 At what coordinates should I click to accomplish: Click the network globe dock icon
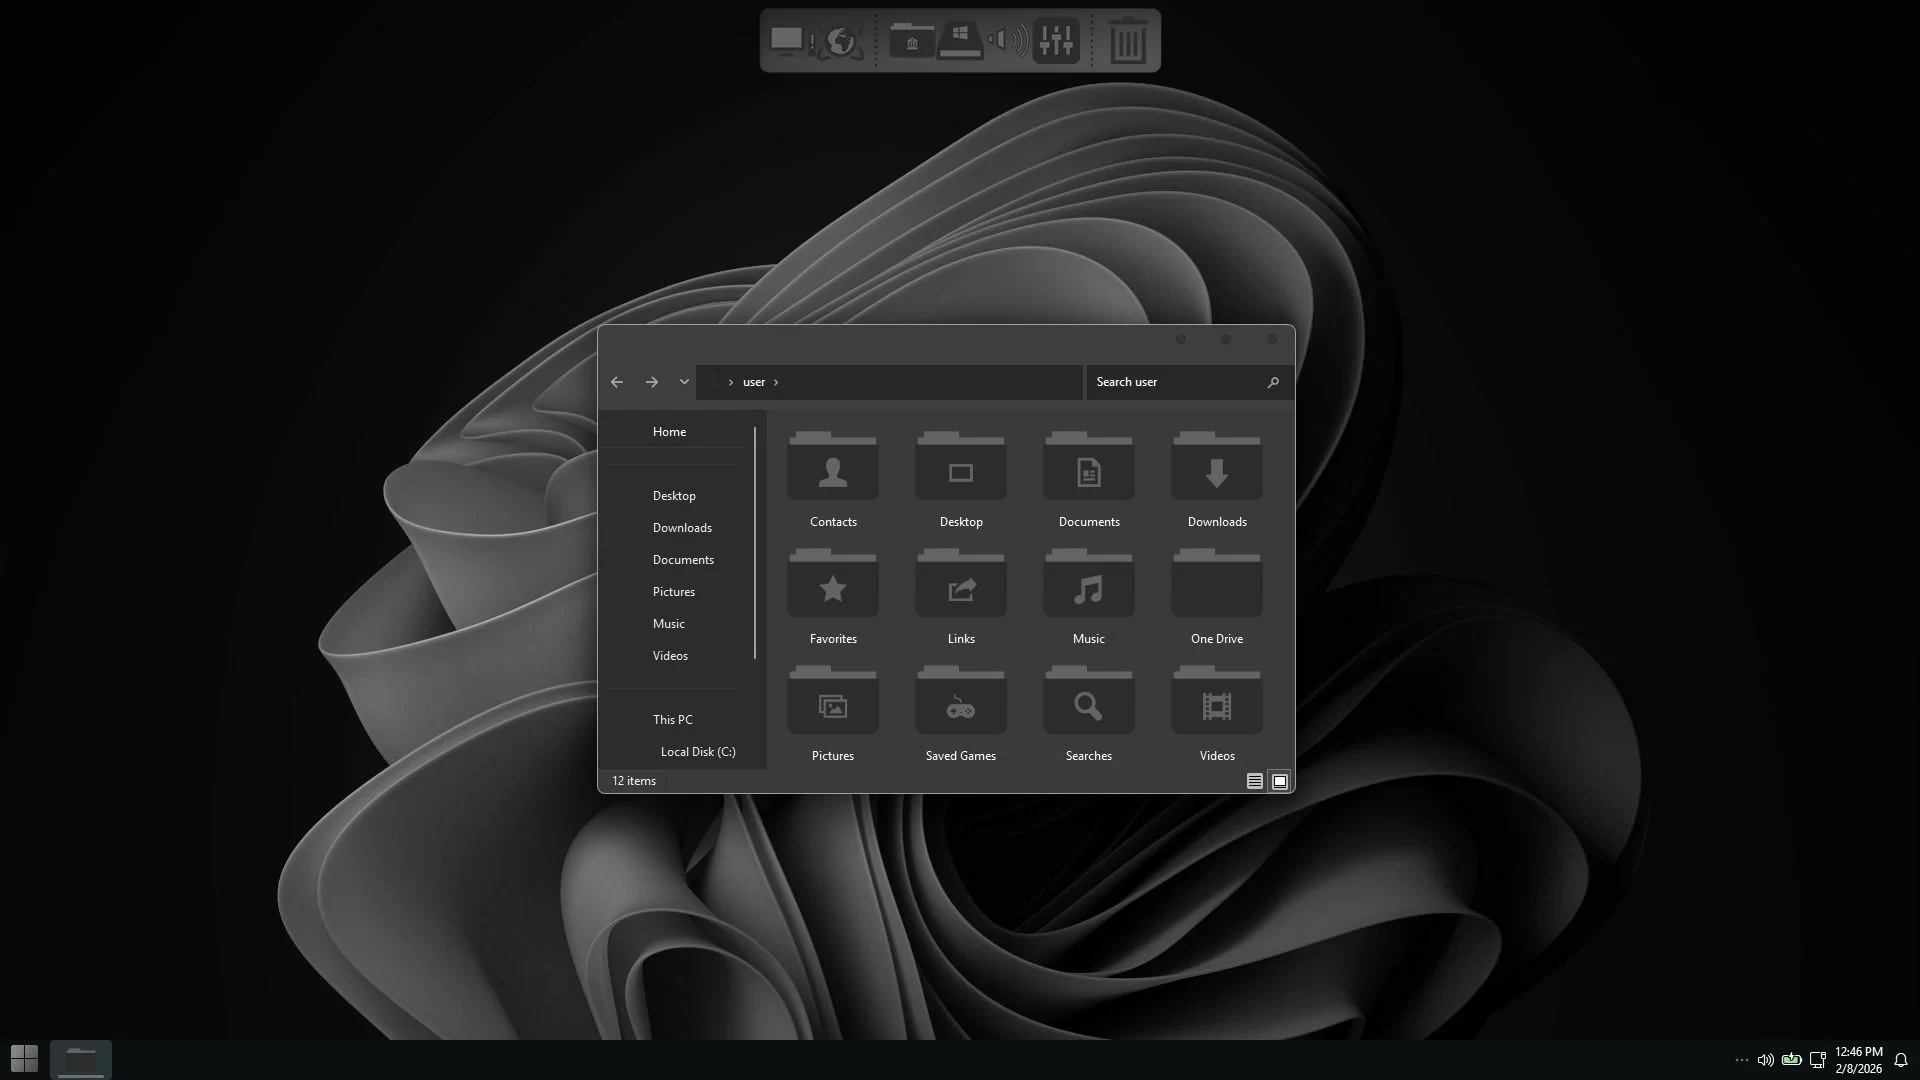(x=841, y=42)
